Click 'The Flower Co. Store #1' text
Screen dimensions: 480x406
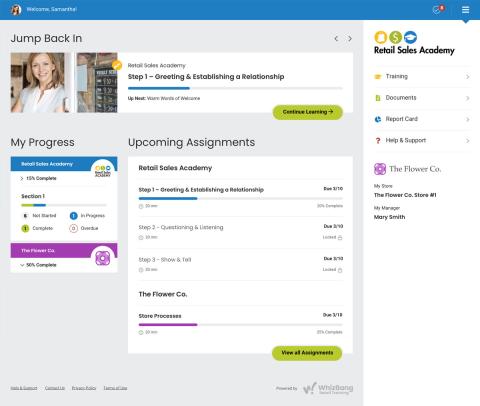405,195
